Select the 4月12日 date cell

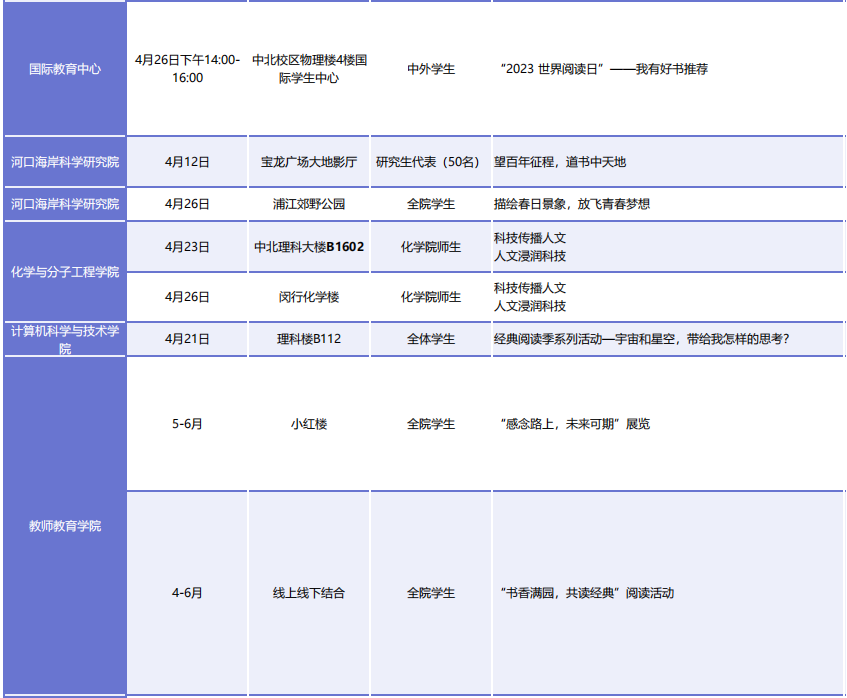coord(187,162)
